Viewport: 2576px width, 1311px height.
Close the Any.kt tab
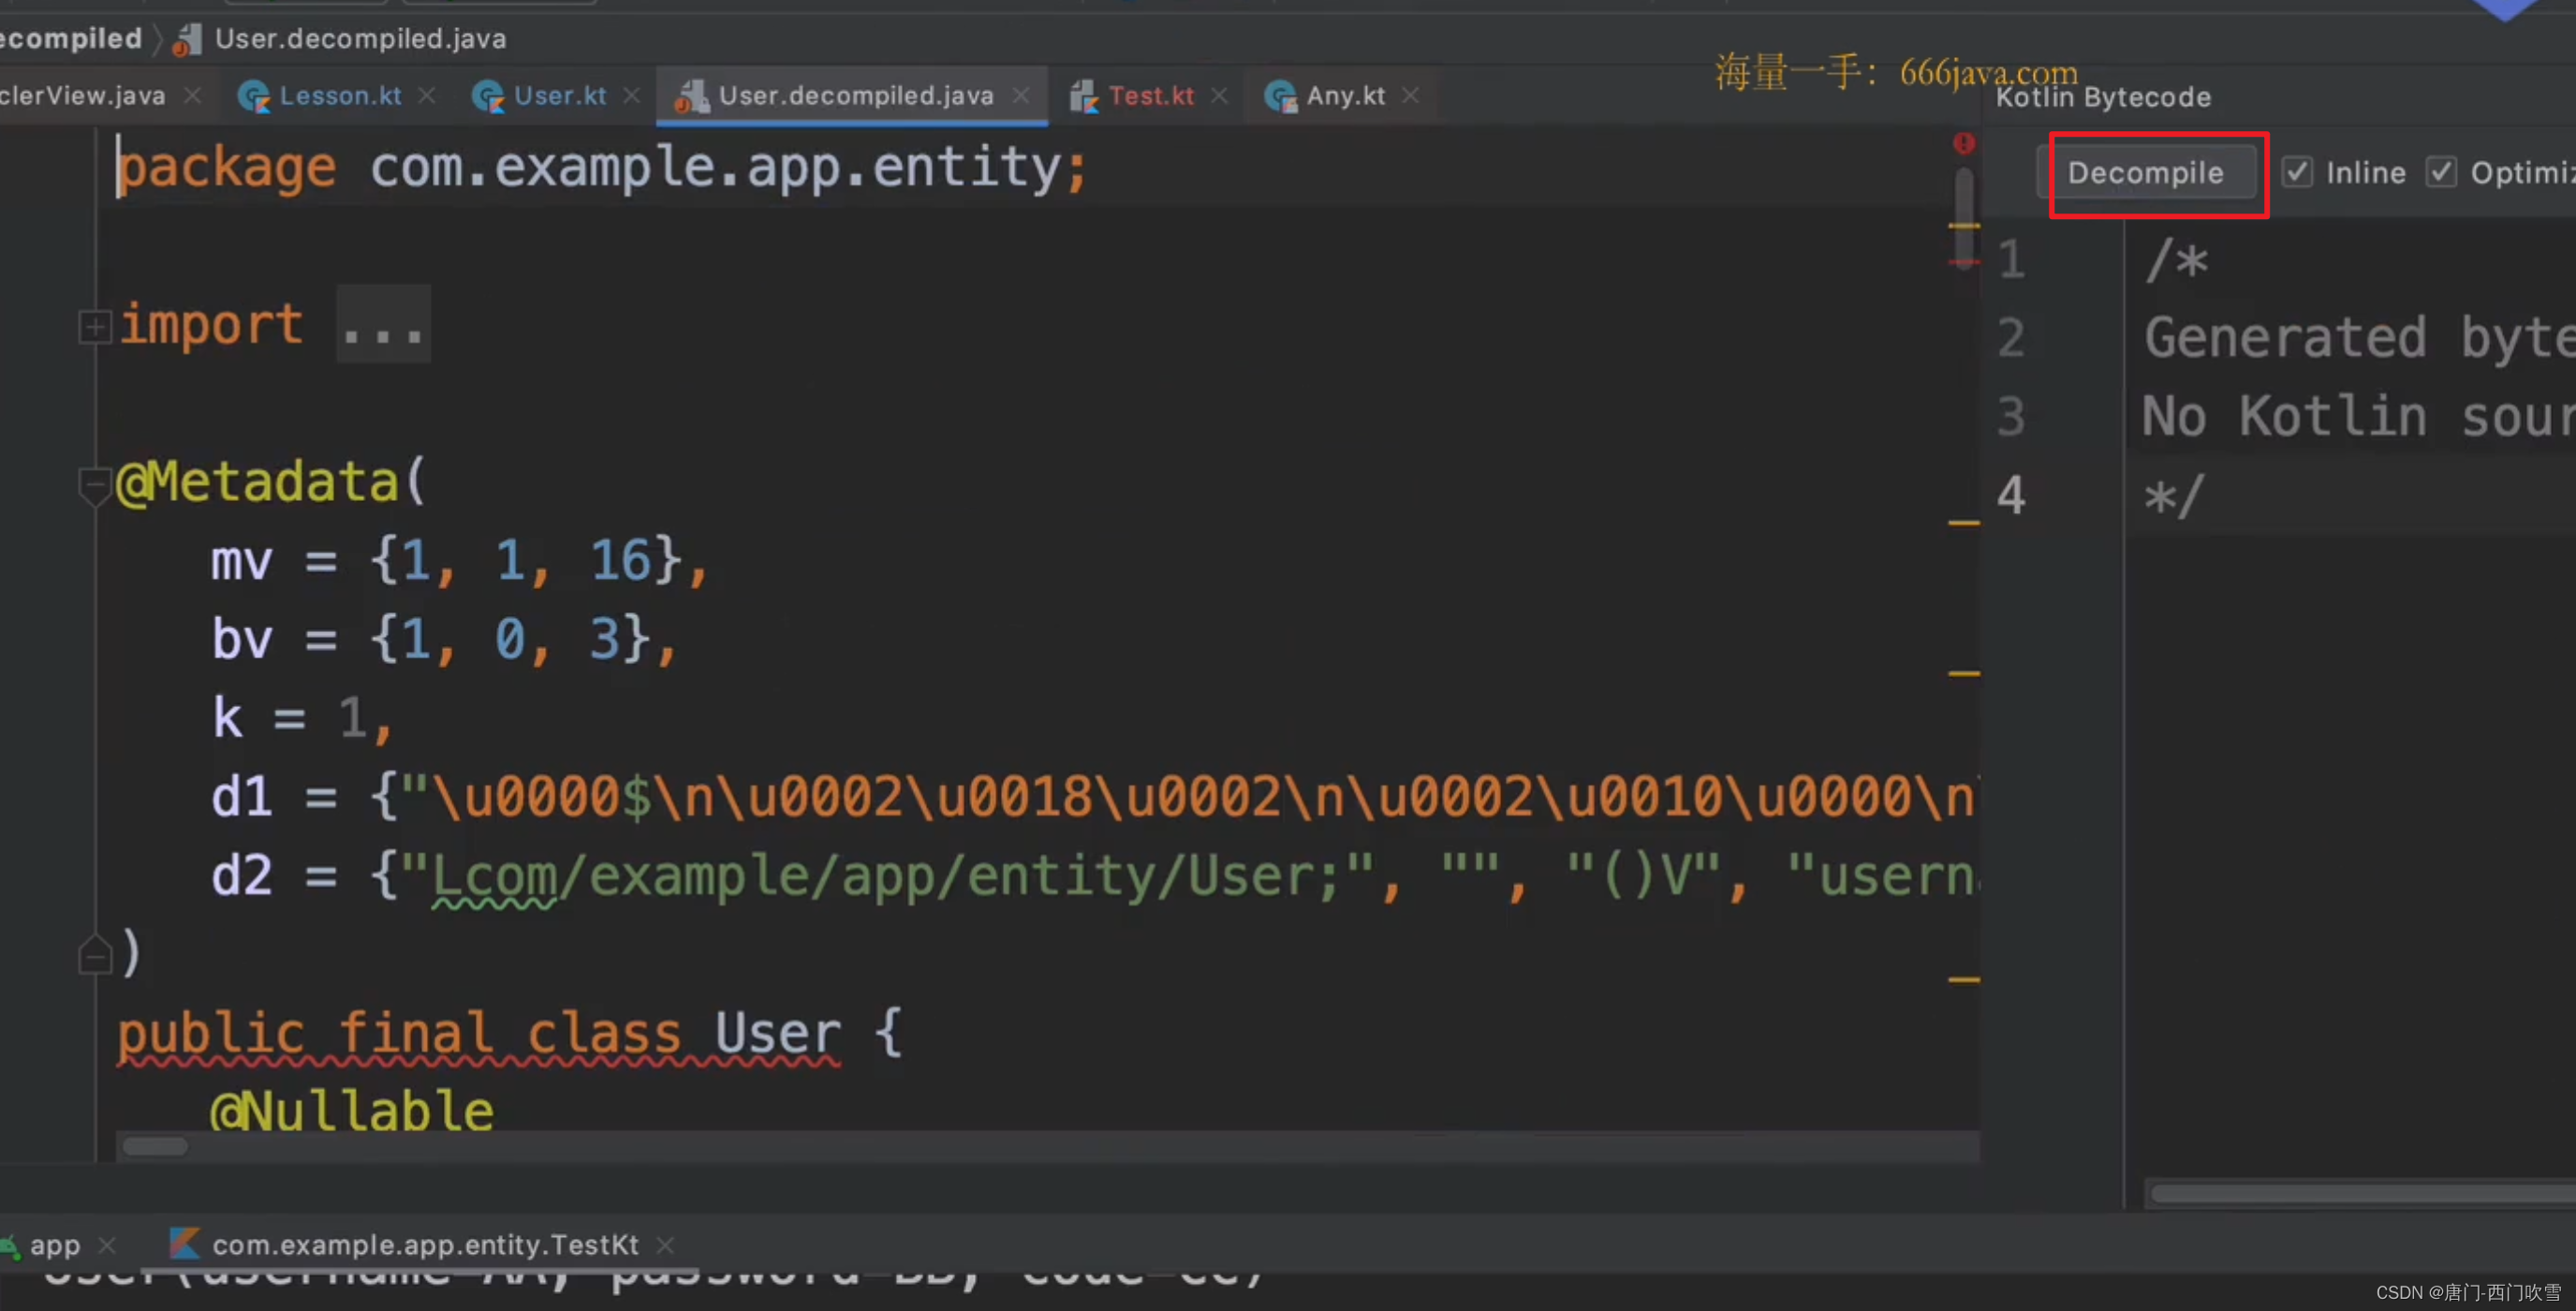pos(1410,95)
